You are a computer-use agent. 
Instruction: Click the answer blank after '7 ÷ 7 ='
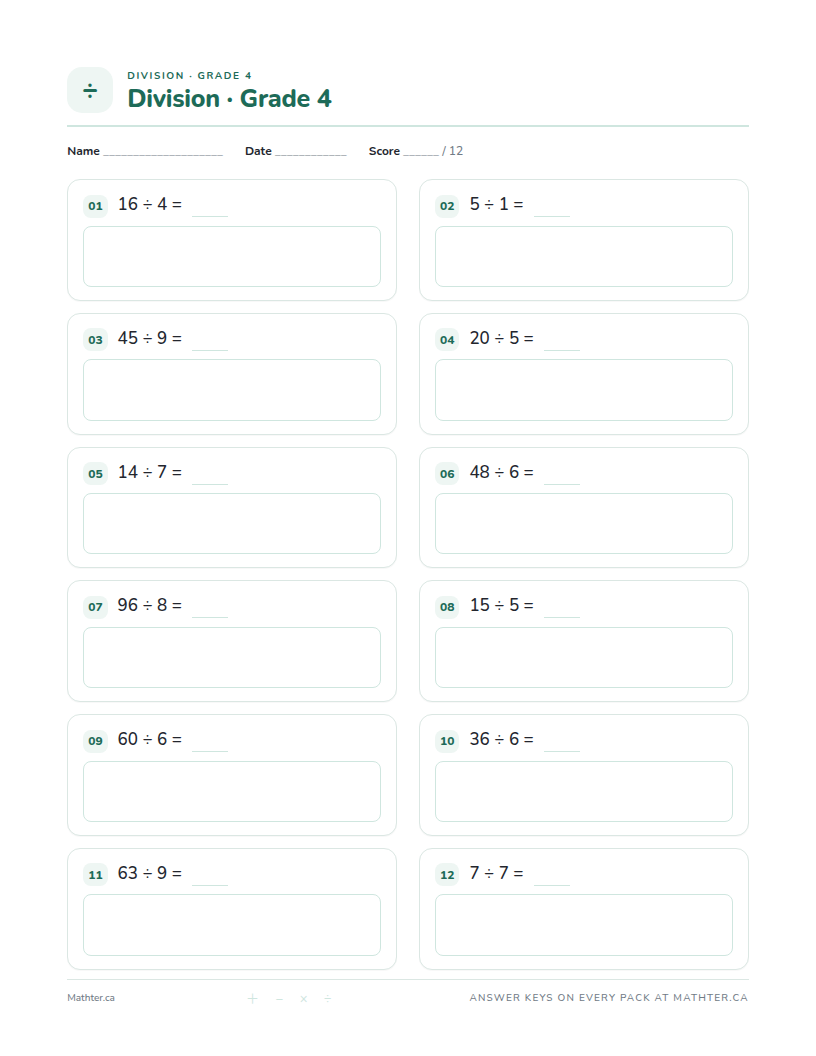(x=552, y=885)
